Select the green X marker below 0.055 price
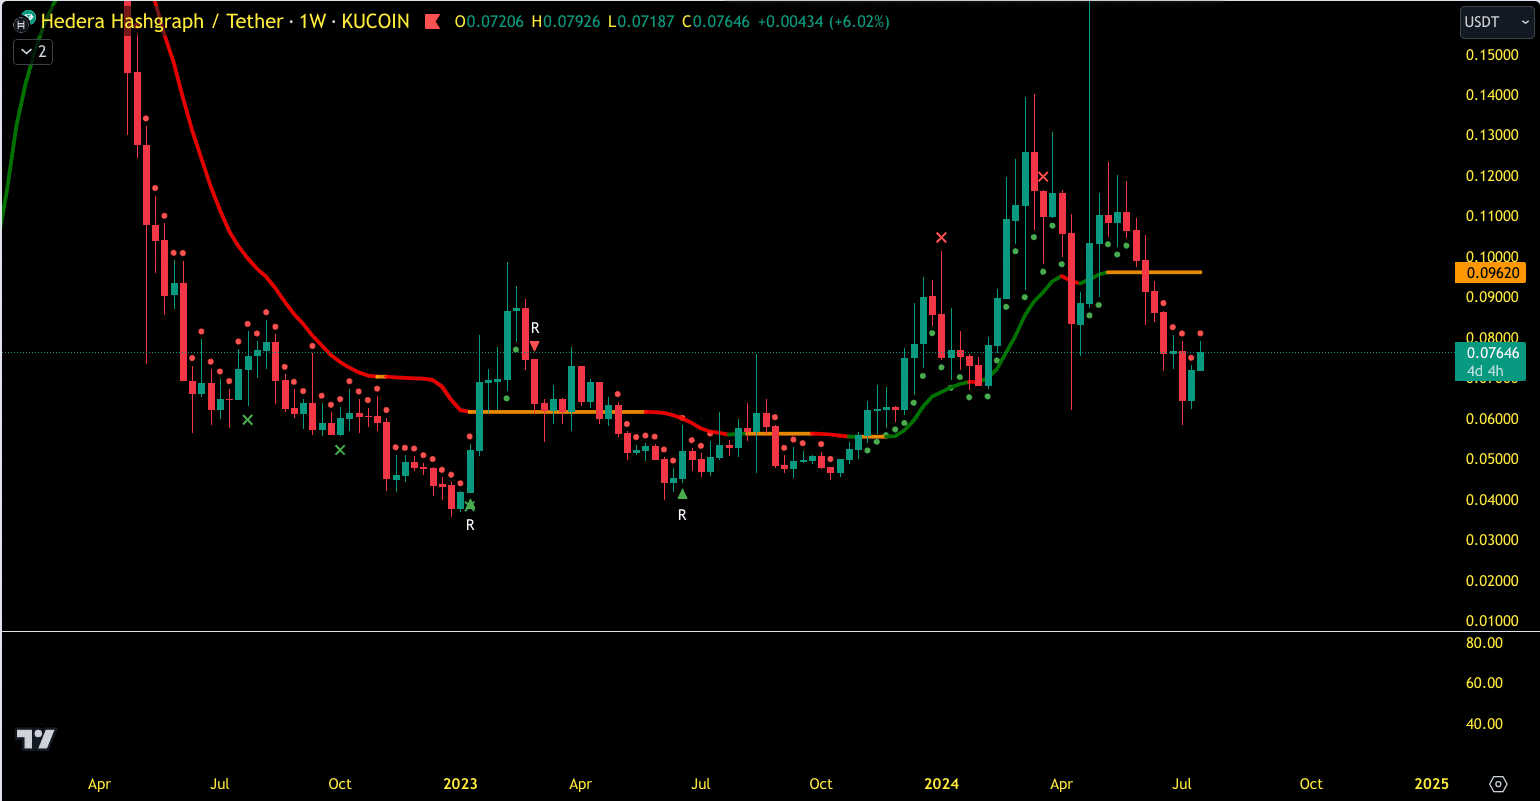1540x801 pixels. [340, 450]
